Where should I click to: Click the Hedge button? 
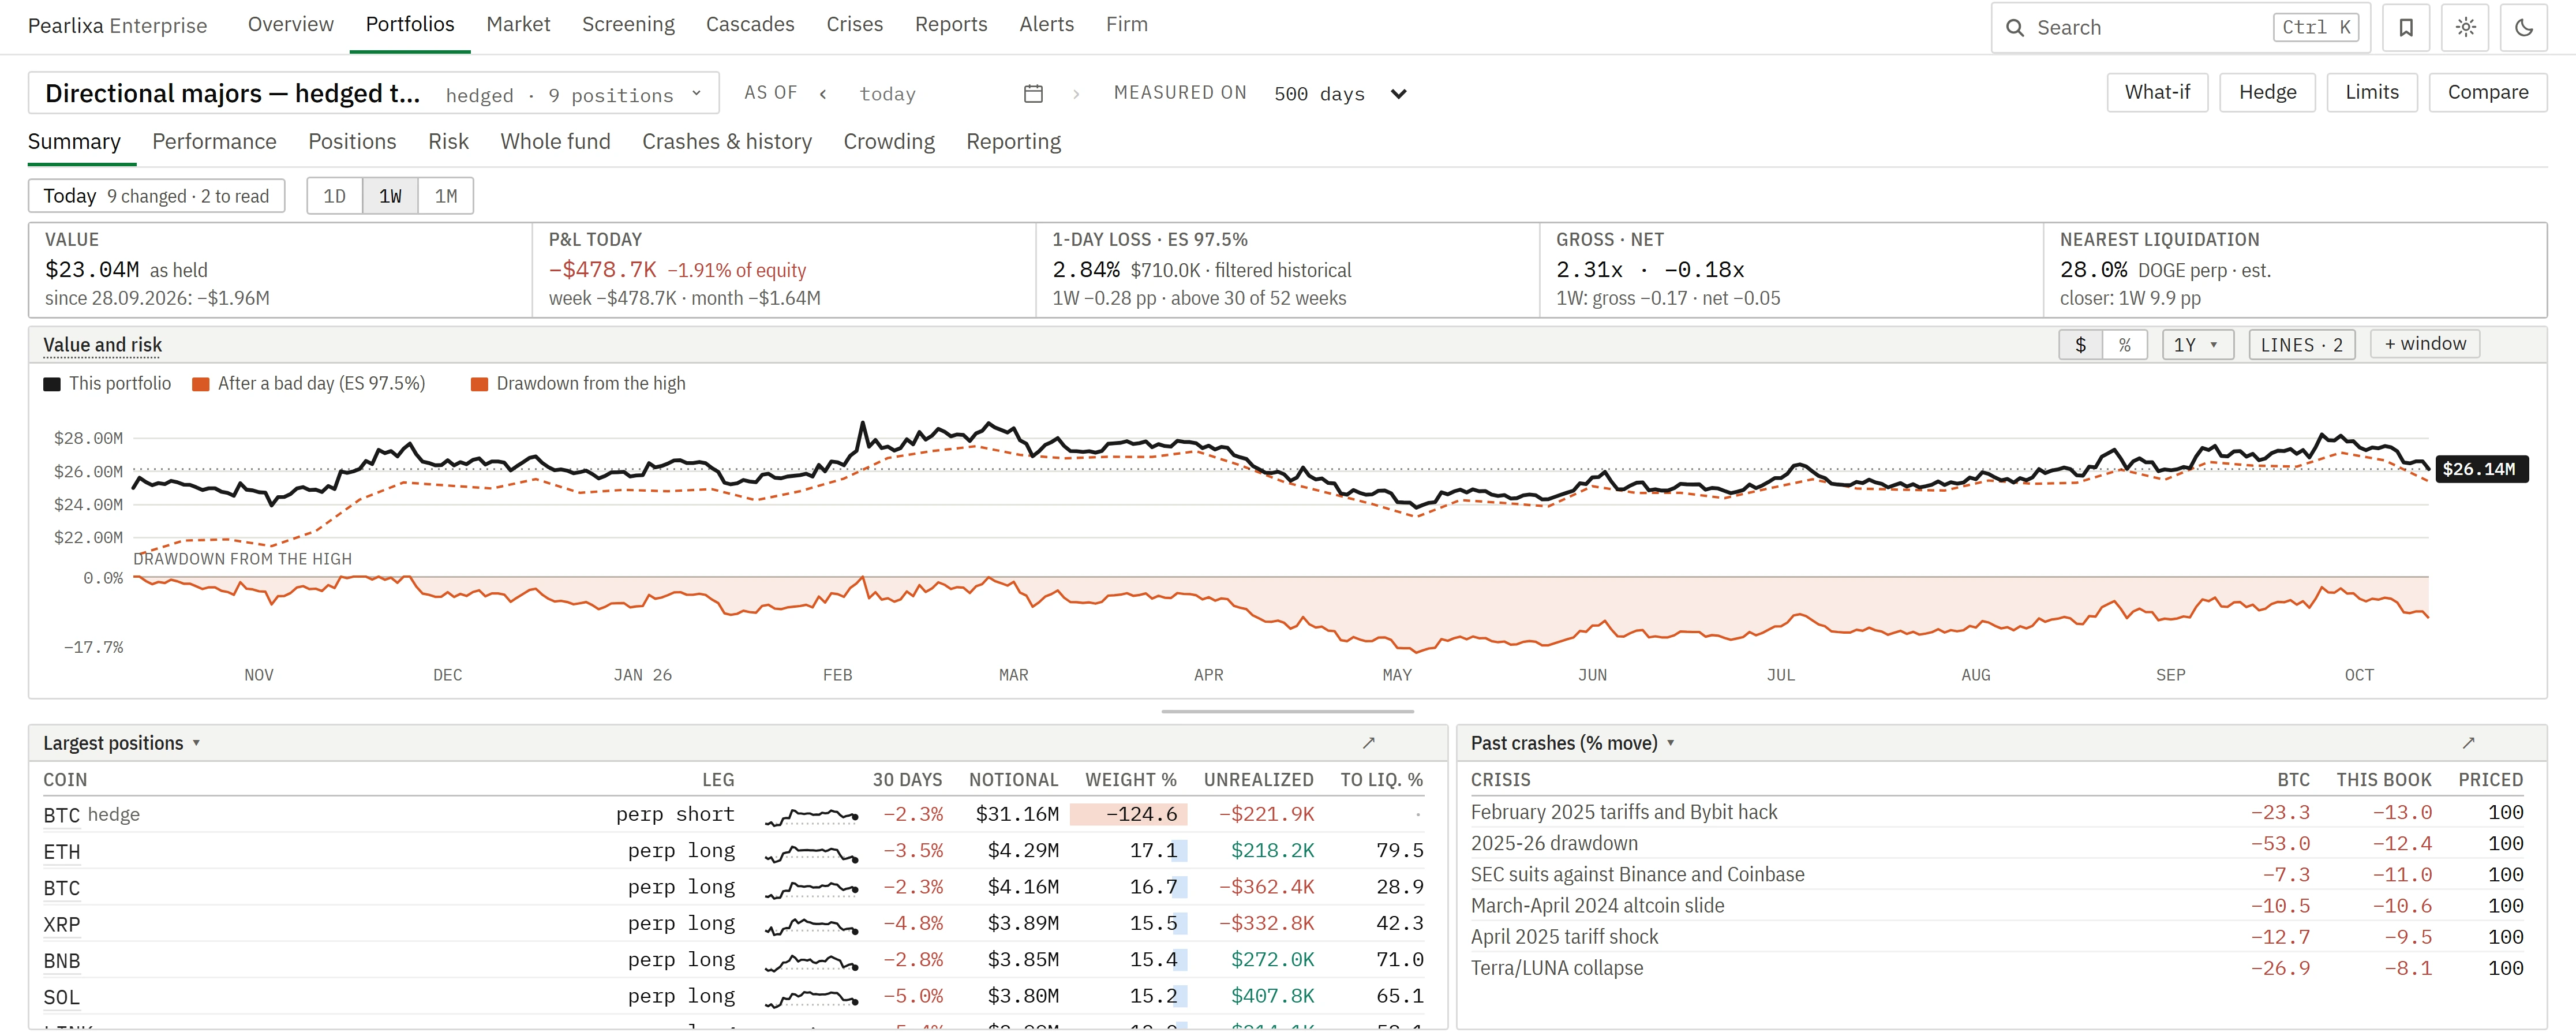(2267, 93)
